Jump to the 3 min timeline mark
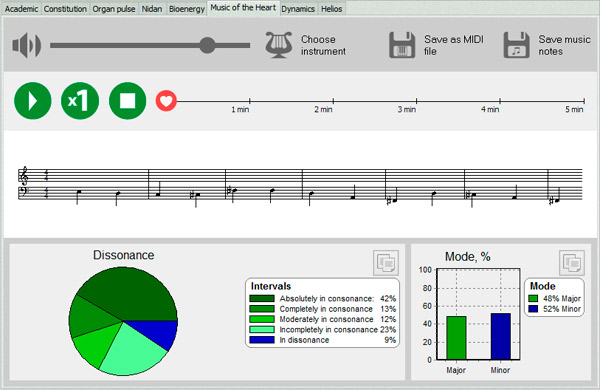Viewport: 600px width, 390px height. 416,101
